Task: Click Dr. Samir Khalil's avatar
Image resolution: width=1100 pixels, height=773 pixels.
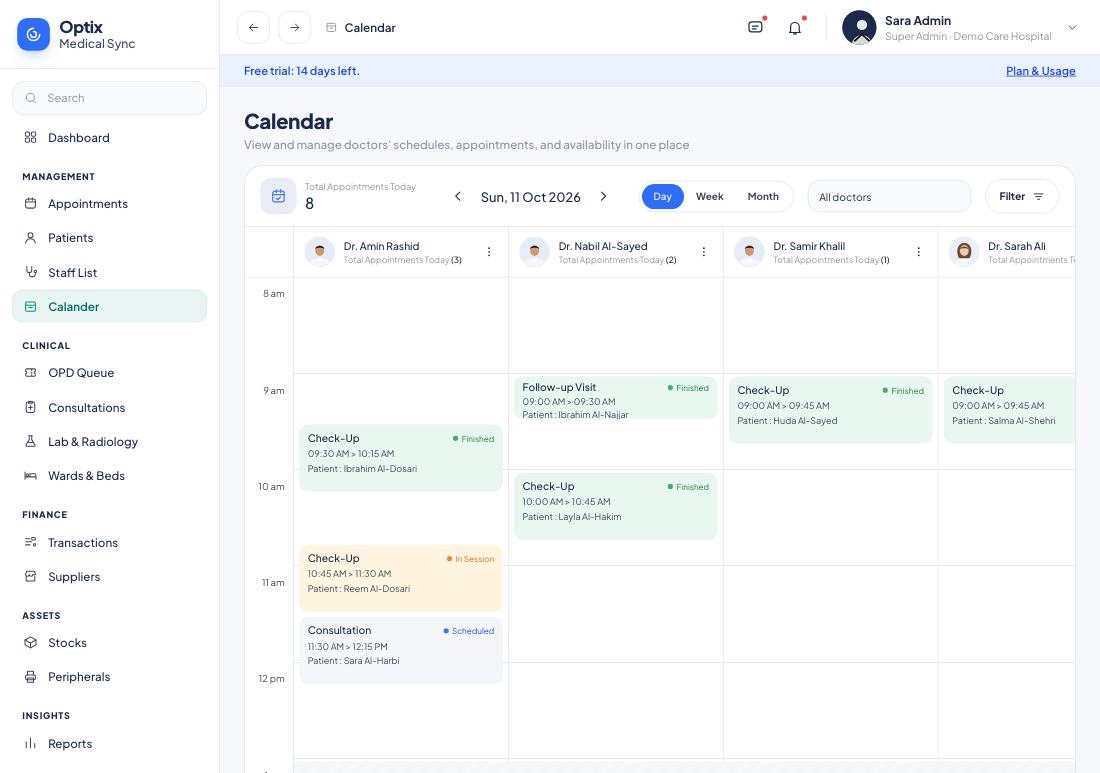Action: (x=749, y=251)
